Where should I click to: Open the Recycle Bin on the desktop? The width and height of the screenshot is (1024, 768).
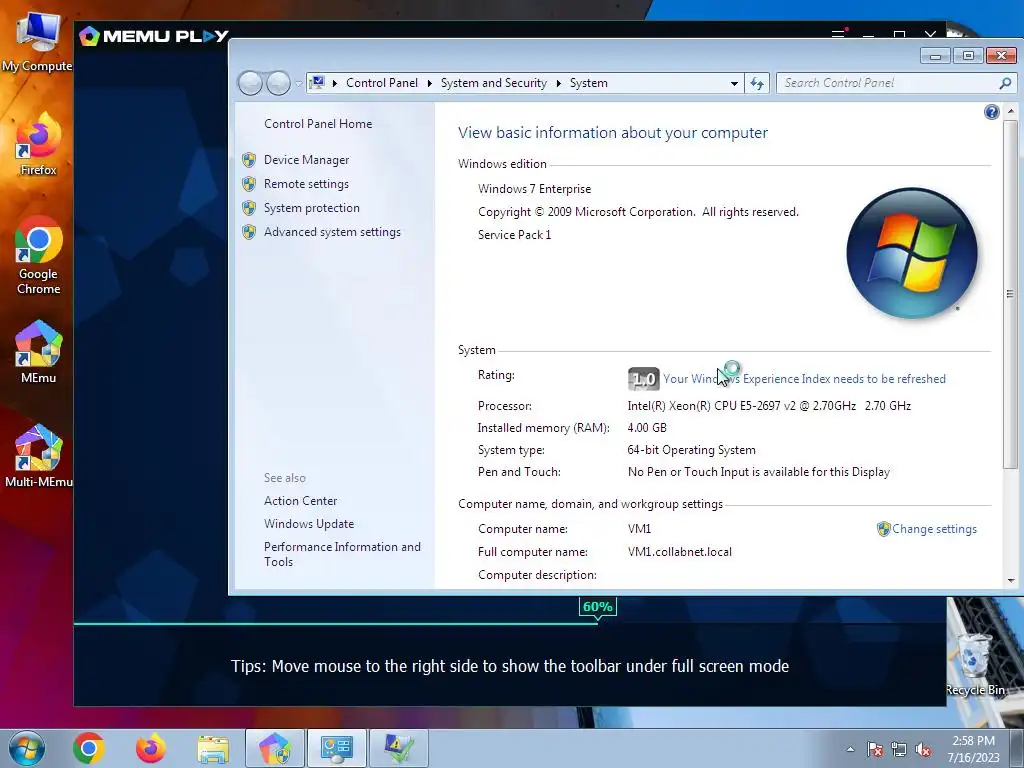[976, 664]
